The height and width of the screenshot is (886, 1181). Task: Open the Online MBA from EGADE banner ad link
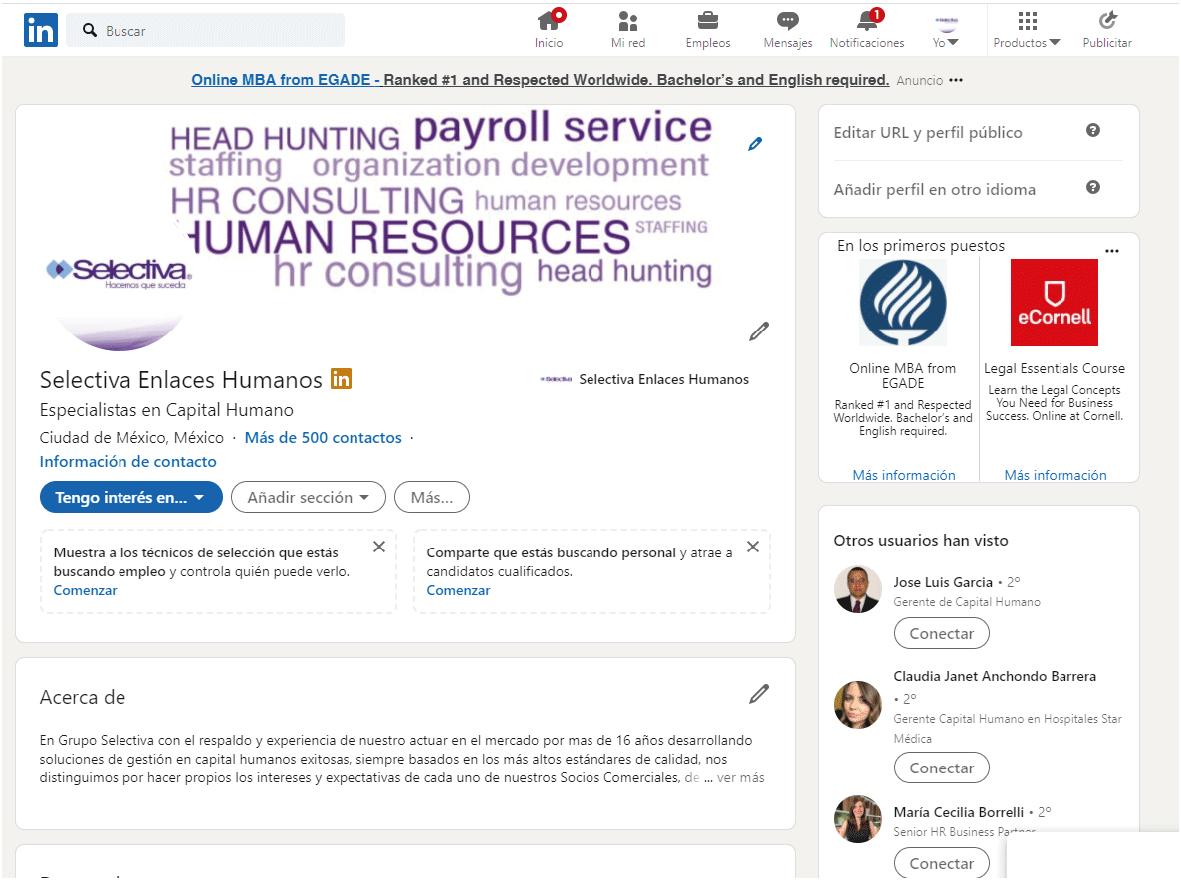coord(540,80)
